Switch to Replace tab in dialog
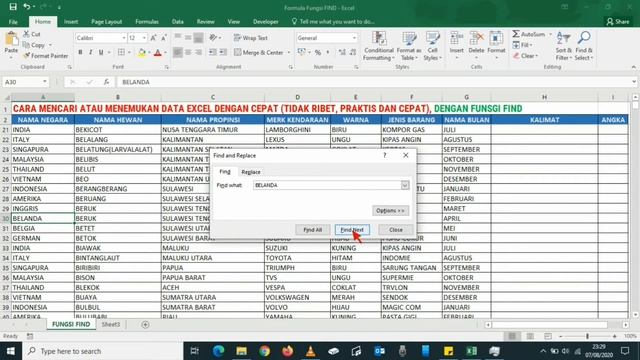640x360 pixels. [251, 172]
